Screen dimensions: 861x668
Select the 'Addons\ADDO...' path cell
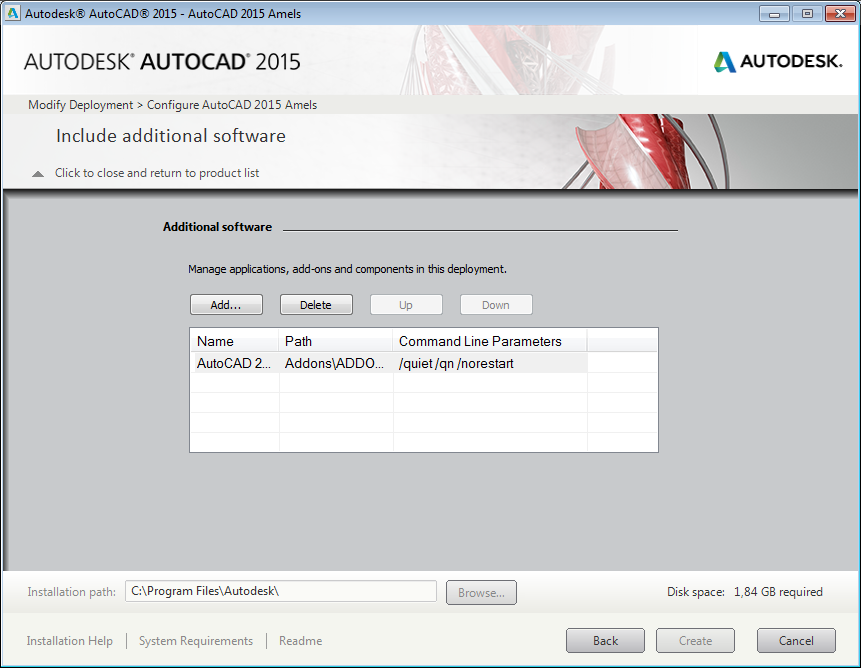(x=336, y=363)
